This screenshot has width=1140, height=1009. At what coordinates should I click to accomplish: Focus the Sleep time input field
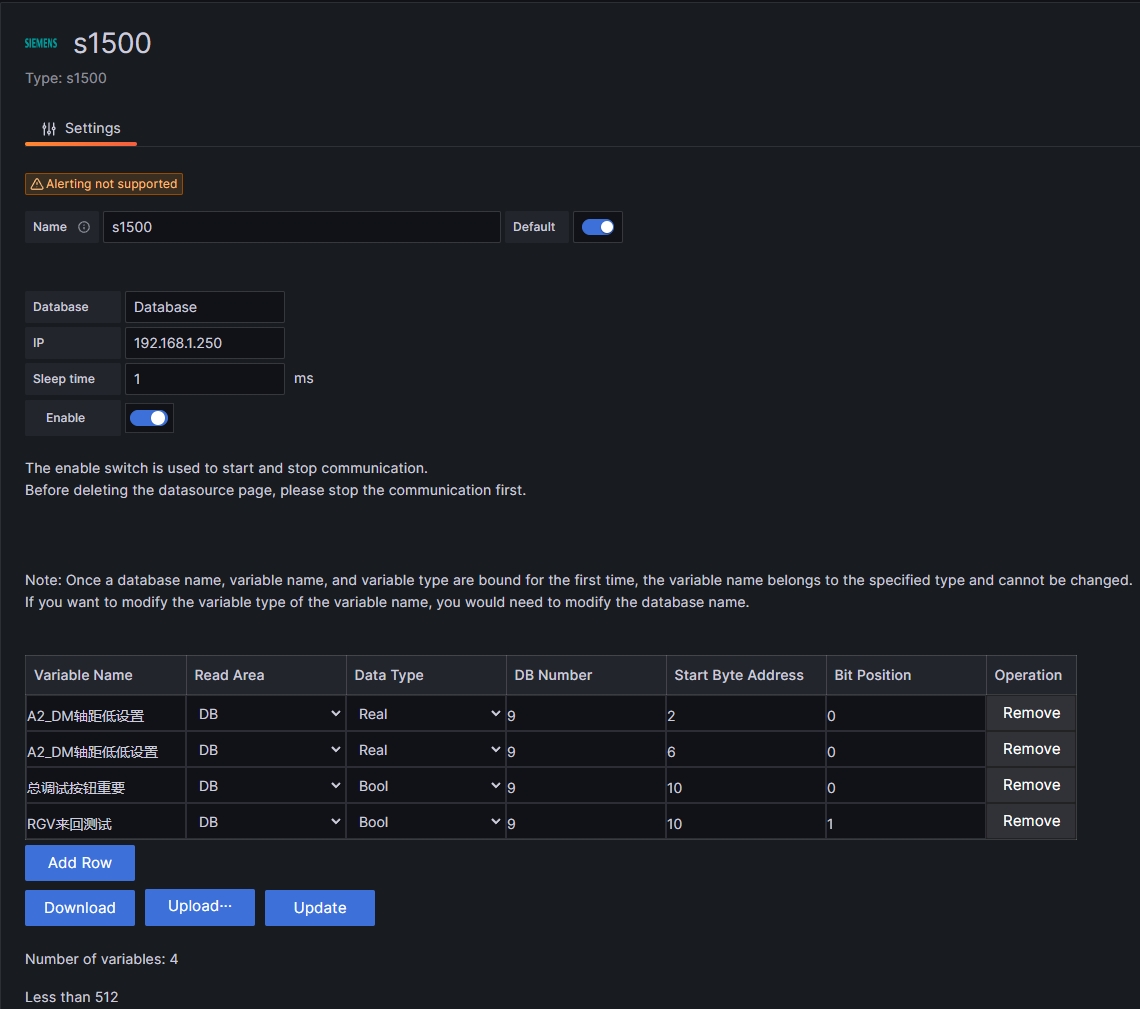coord(205,379)
